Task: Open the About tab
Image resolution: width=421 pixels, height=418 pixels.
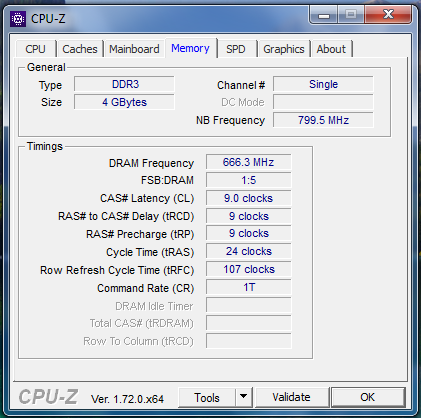Action: [331, 49]
